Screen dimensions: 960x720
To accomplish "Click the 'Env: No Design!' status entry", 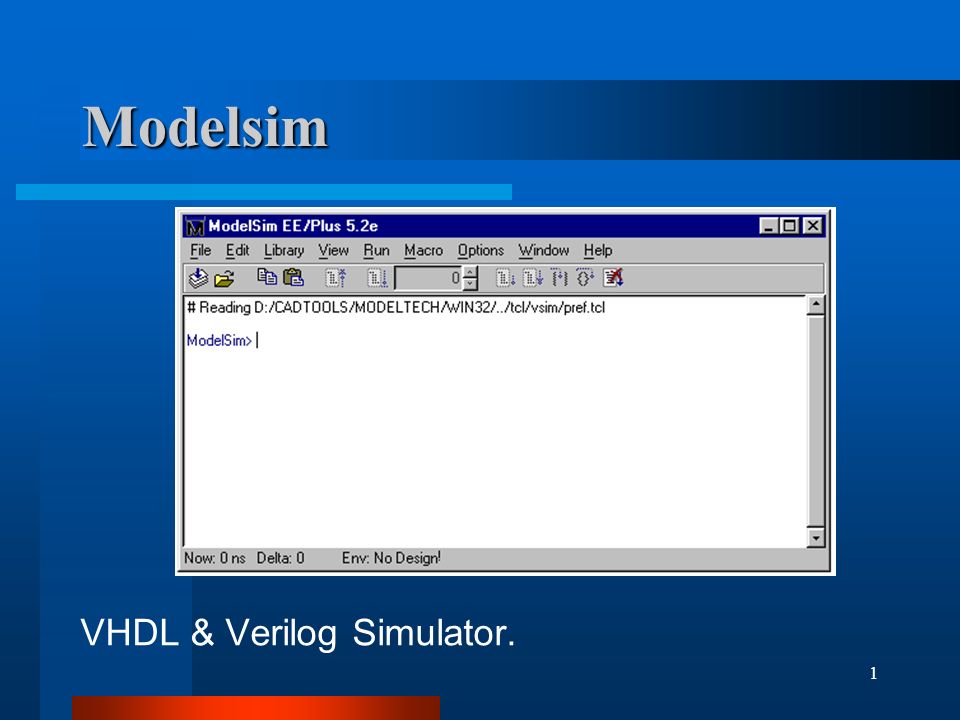I will coord(391,558).
